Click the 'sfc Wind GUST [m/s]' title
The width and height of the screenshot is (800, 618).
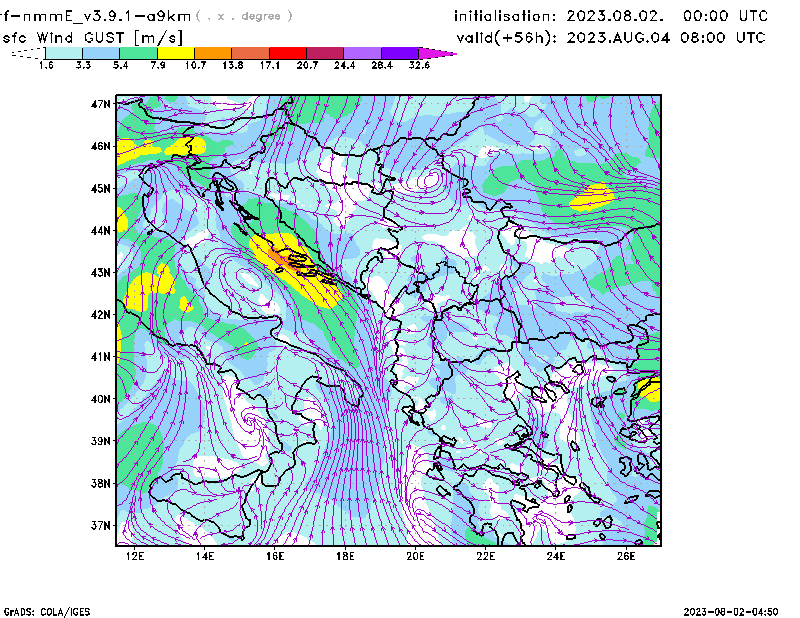click(x=92, y=38)
